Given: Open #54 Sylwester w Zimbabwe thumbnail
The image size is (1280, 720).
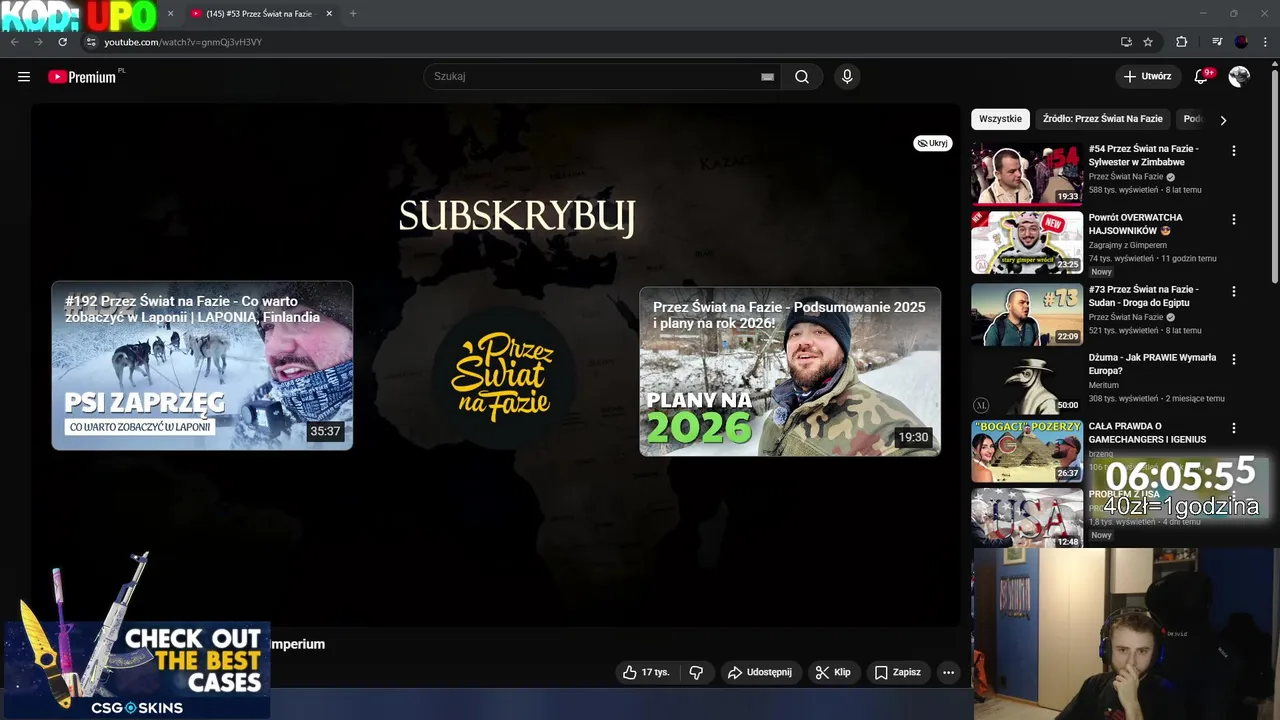Looking at the screenshot, I should (1027, 174).
